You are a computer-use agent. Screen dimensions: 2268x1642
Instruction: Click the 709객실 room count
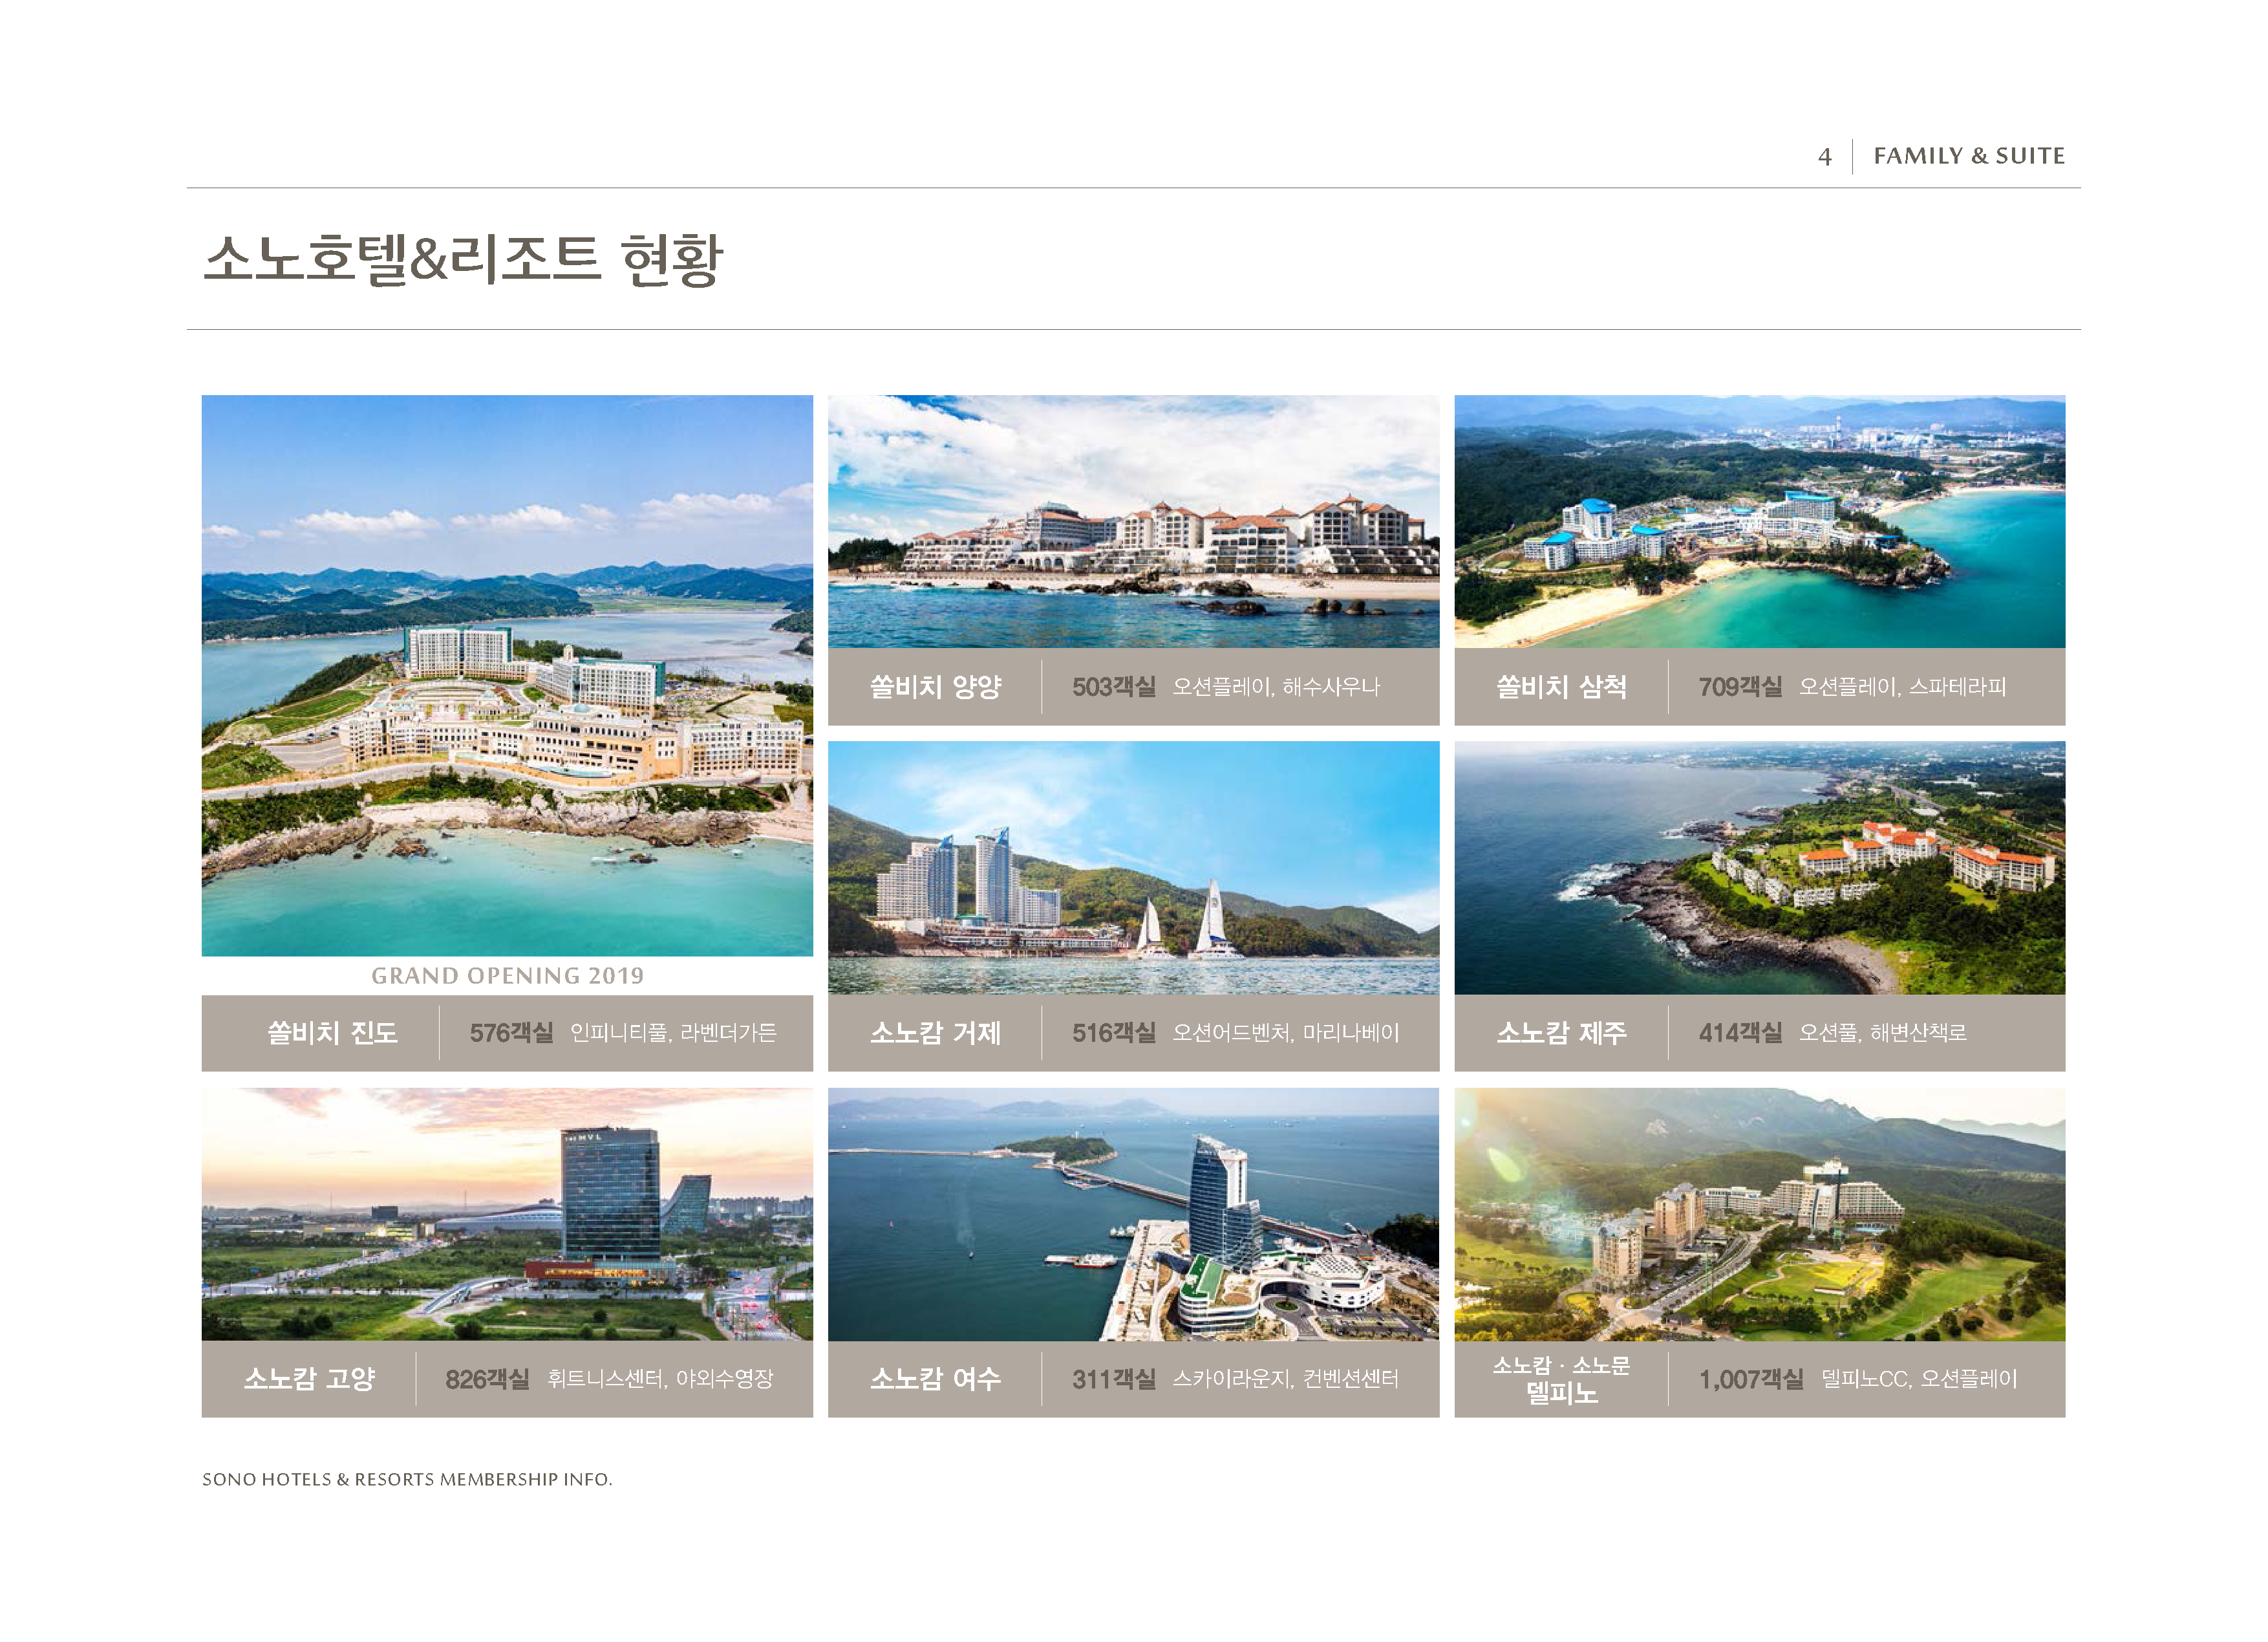[x=1740, y=687]
